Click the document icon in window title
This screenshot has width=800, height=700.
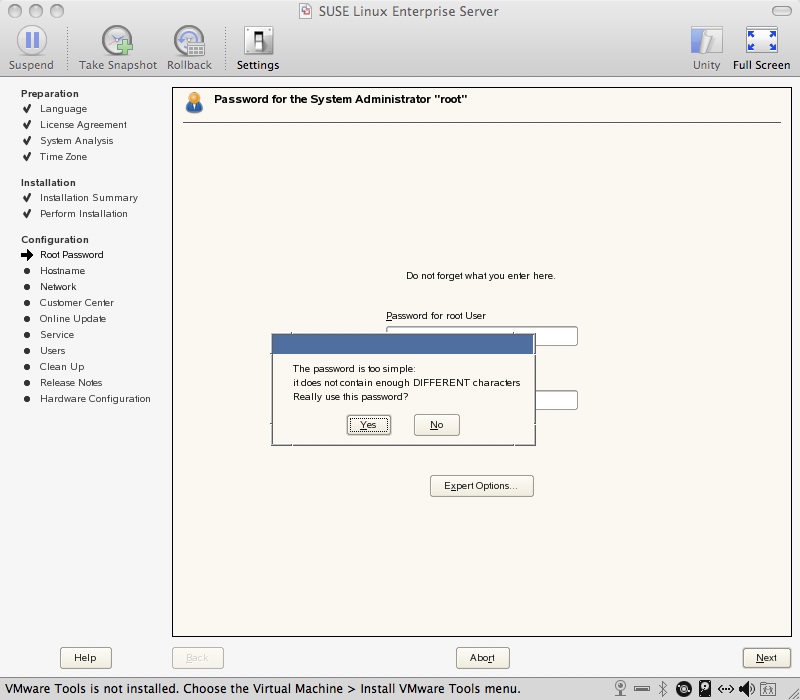point(305,11)
